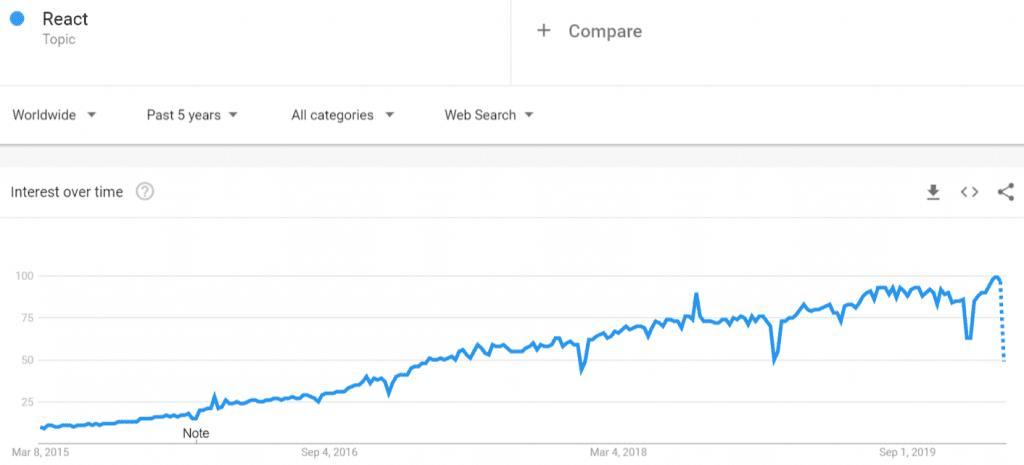Click the Sep 4, 2016 axis label
1024x465 pixels.
click(329, 452)
